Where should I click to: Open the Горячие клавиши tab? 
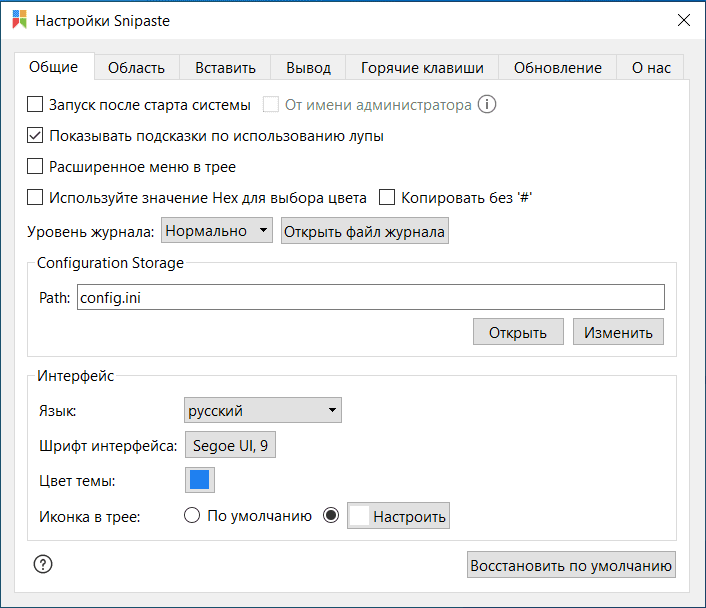(x=422, y=68)
